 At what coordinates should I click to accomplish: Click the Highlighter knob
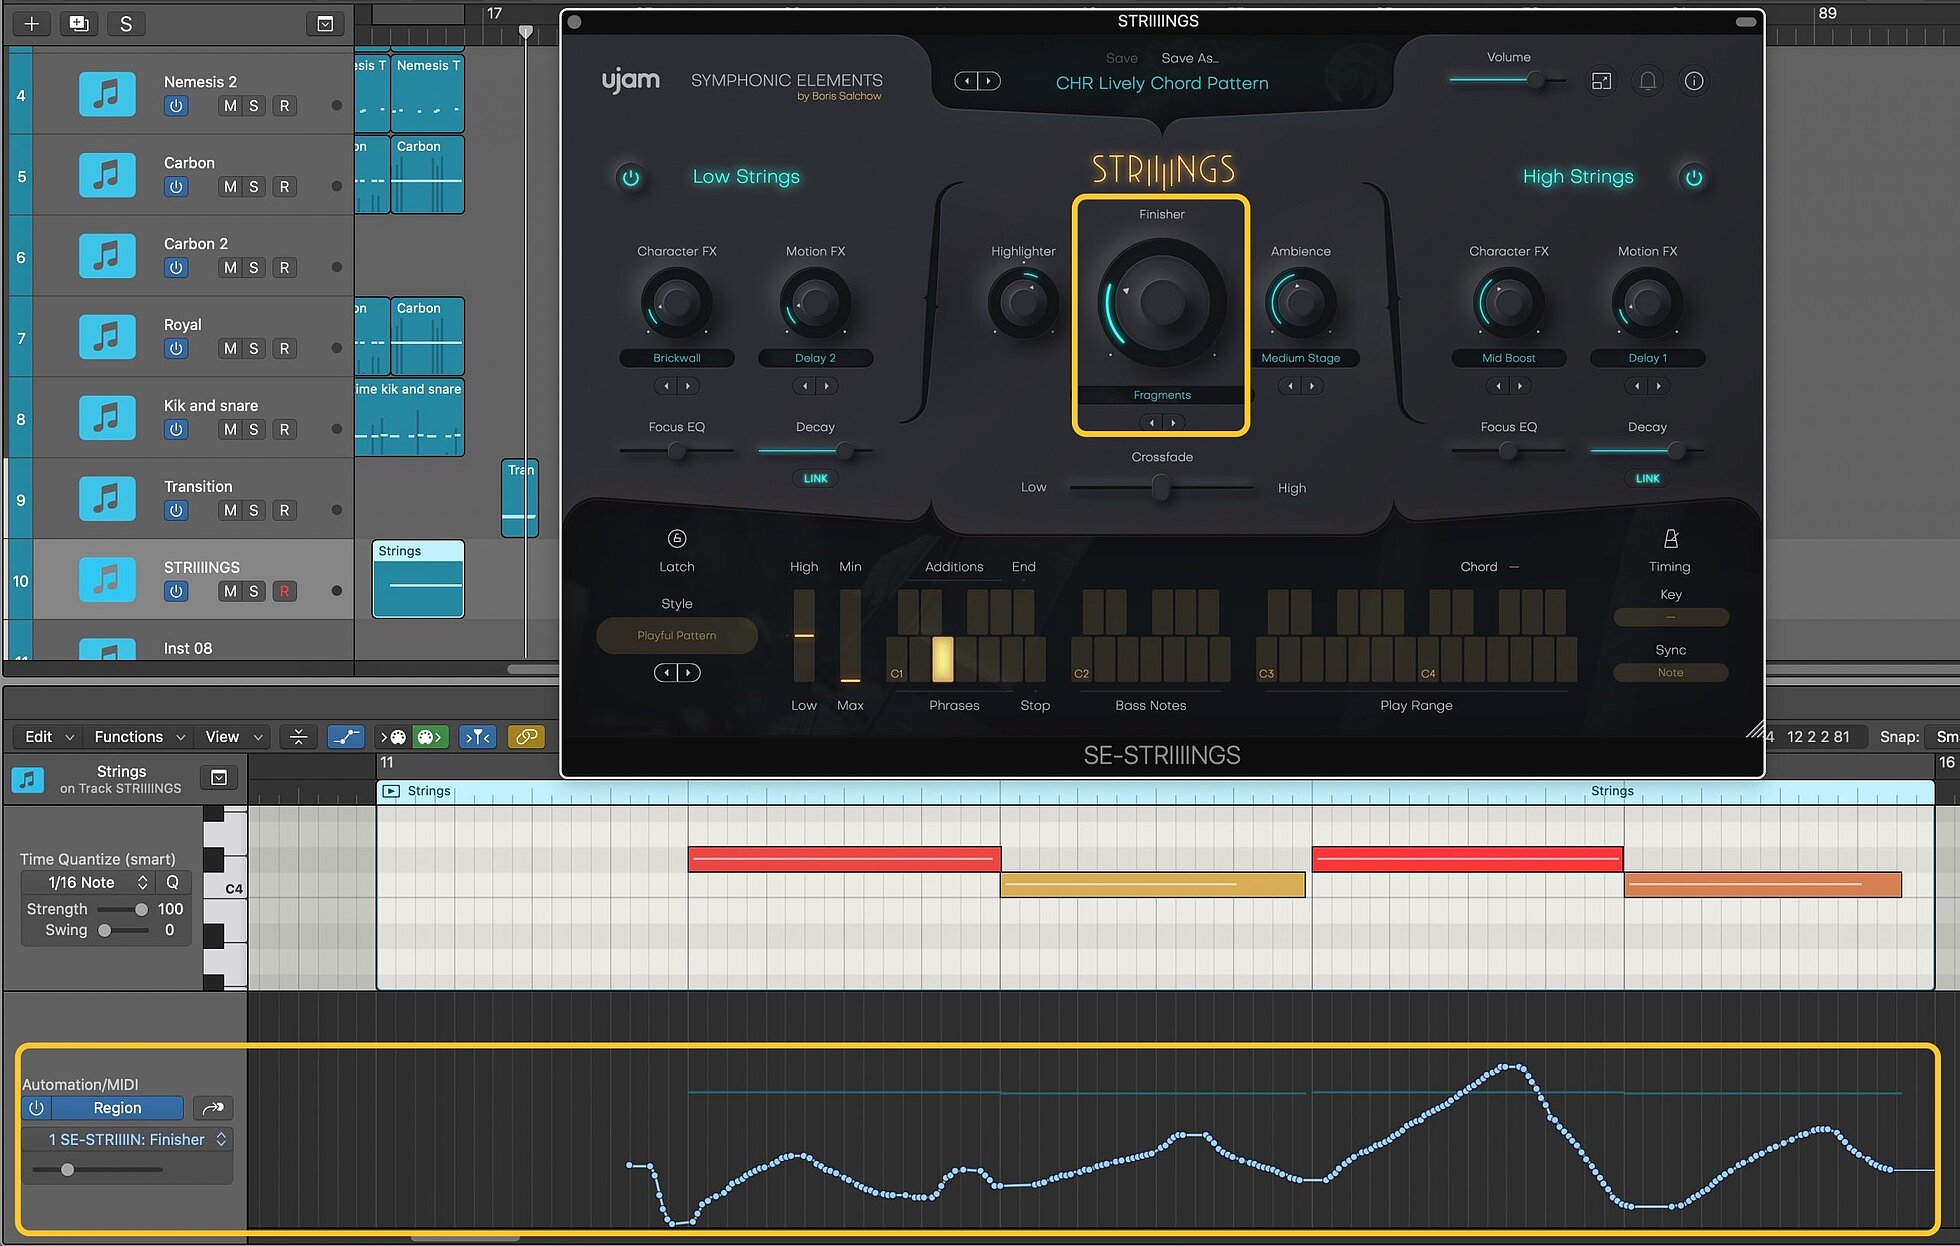click(1023, 303)
